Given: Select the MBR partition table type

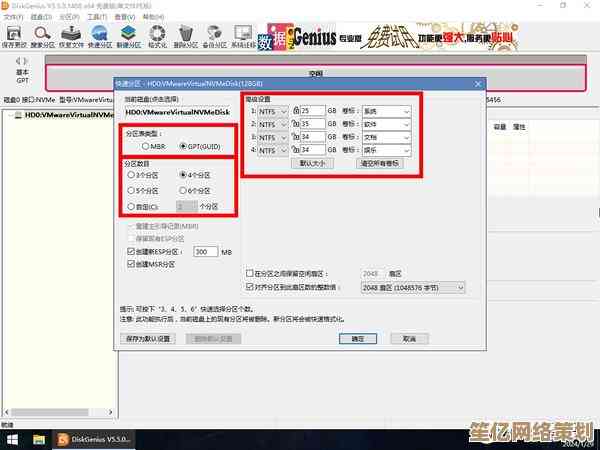Looking at the screenshot, I should 146,146.
